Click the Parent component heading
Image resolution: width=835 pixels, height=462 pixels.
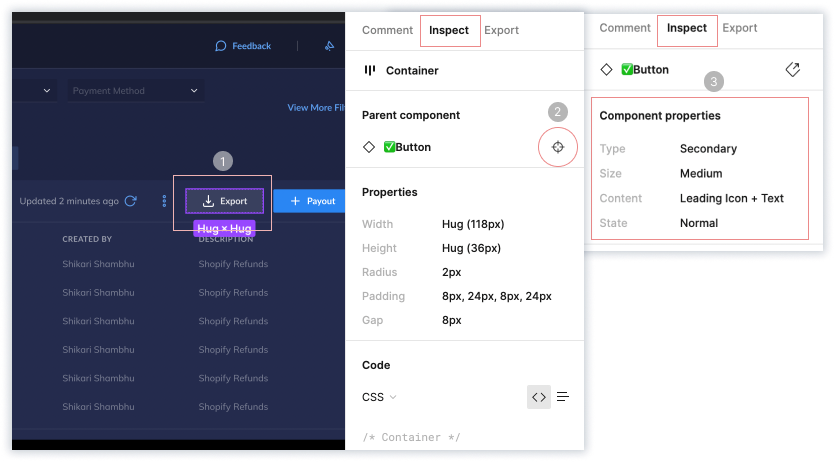tap(411, 115)
